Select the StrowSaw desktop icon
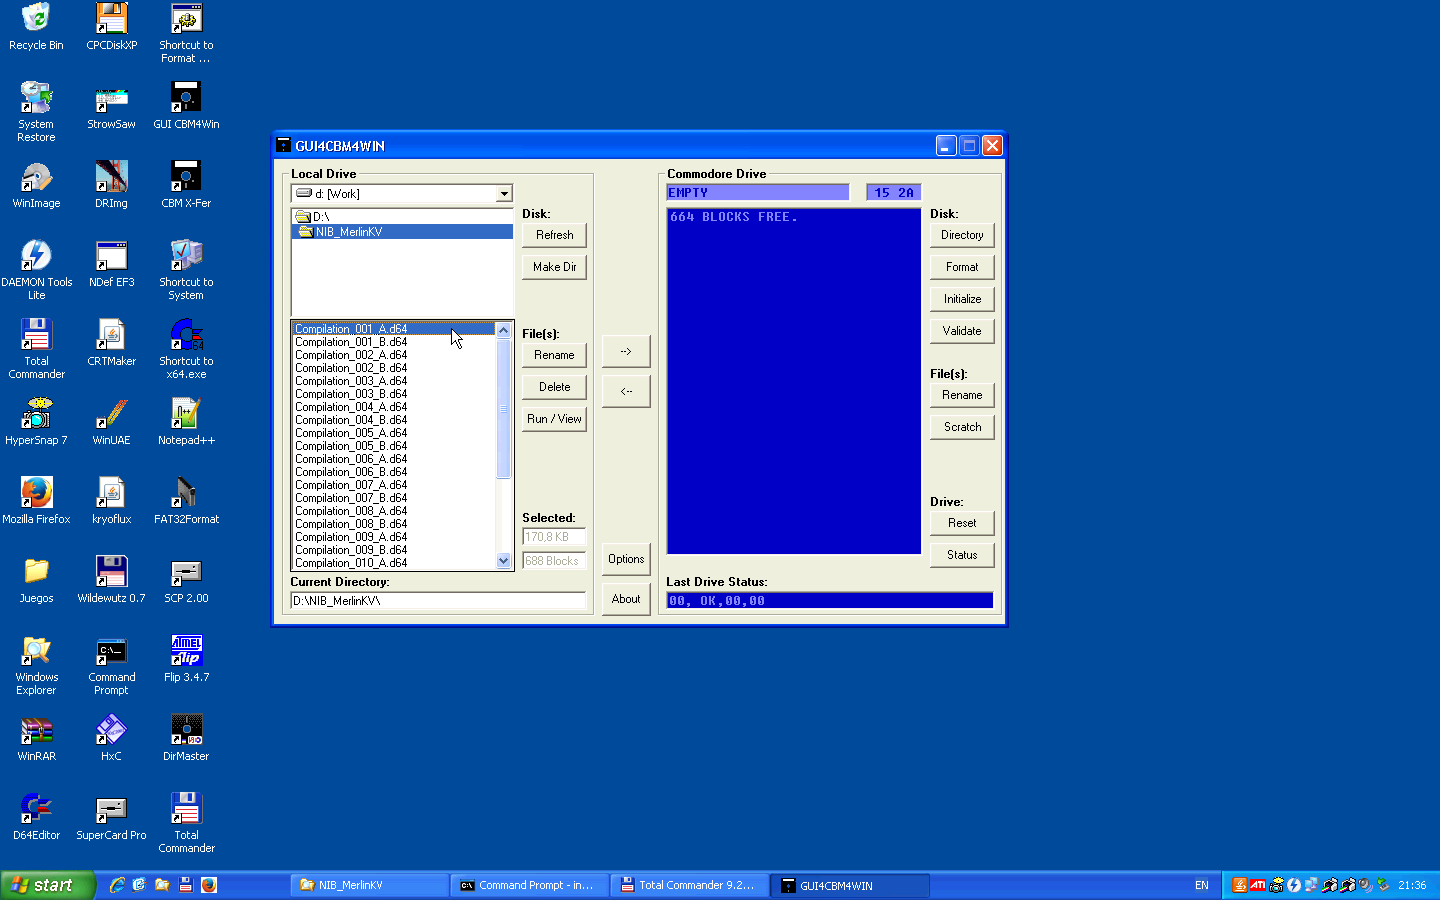The height and width of the screenshot is (900, 1440). click(111, 106)
